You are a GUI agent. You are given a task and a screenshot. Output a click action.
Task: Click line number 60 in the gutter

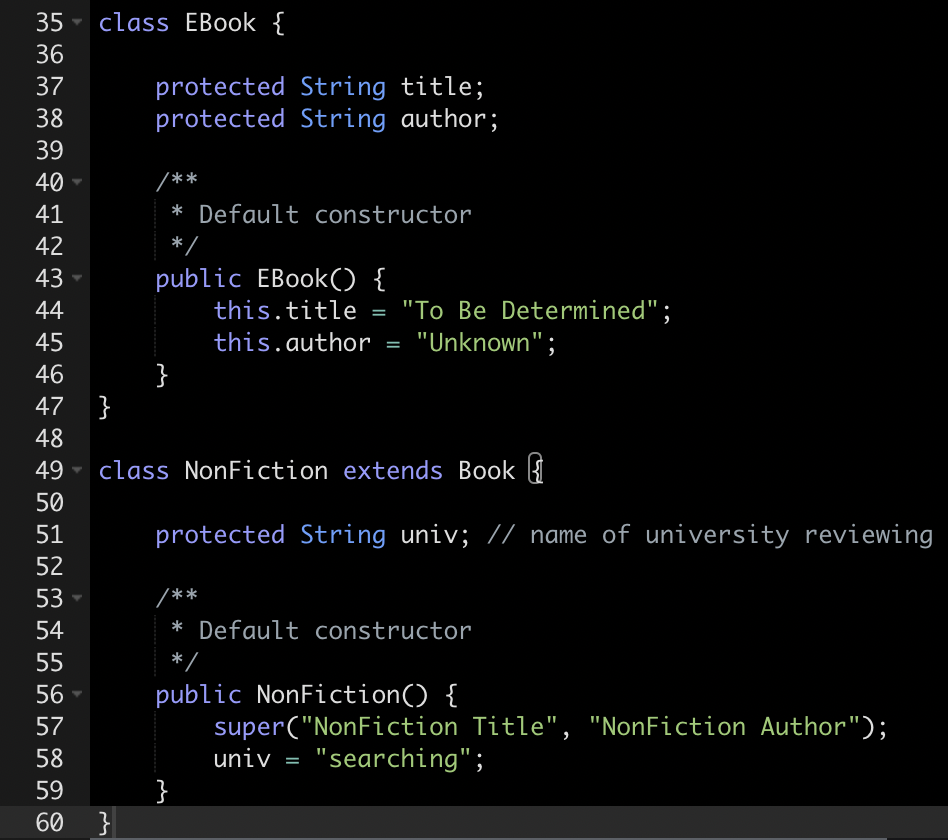pyautogui.click(x=48, y=822)
